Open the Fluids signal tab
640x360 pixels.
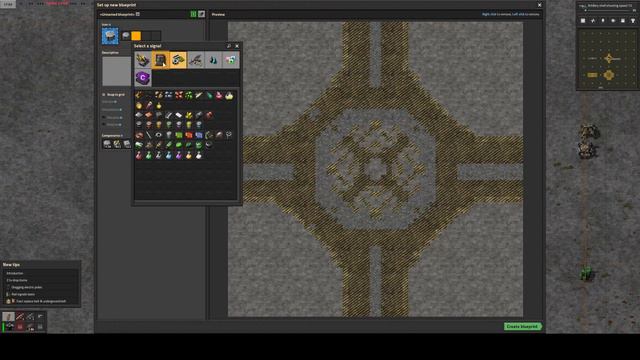click(213, 60)
